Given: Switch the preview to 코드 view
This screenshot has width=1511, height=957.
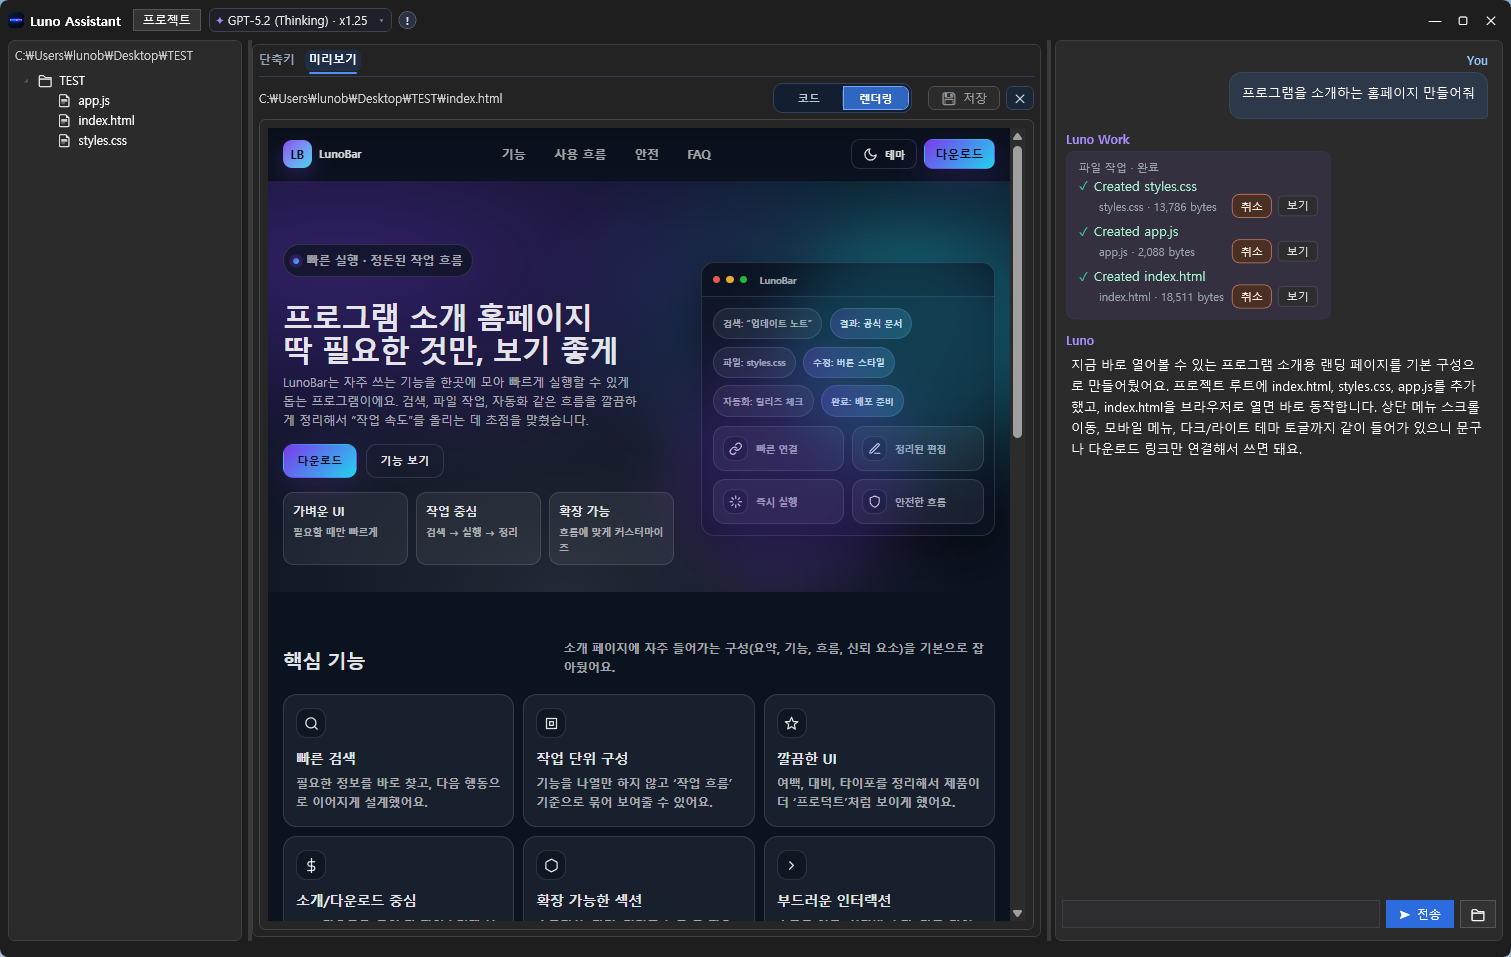Looking at the screenshot, I should [x=808, y=98].
